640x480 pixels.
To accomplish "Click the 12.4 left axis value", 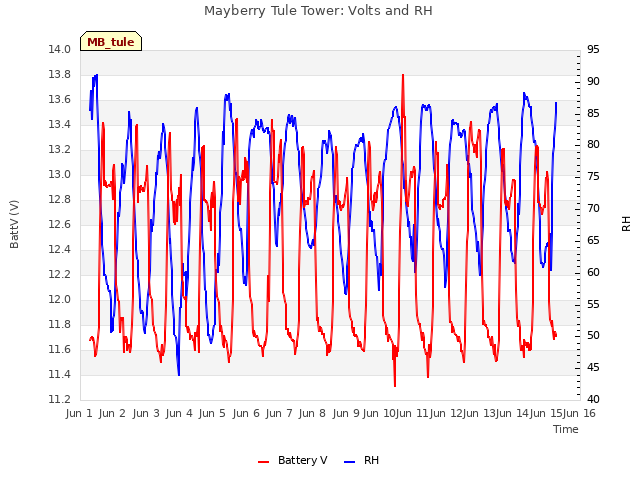I will coord(59,249).
